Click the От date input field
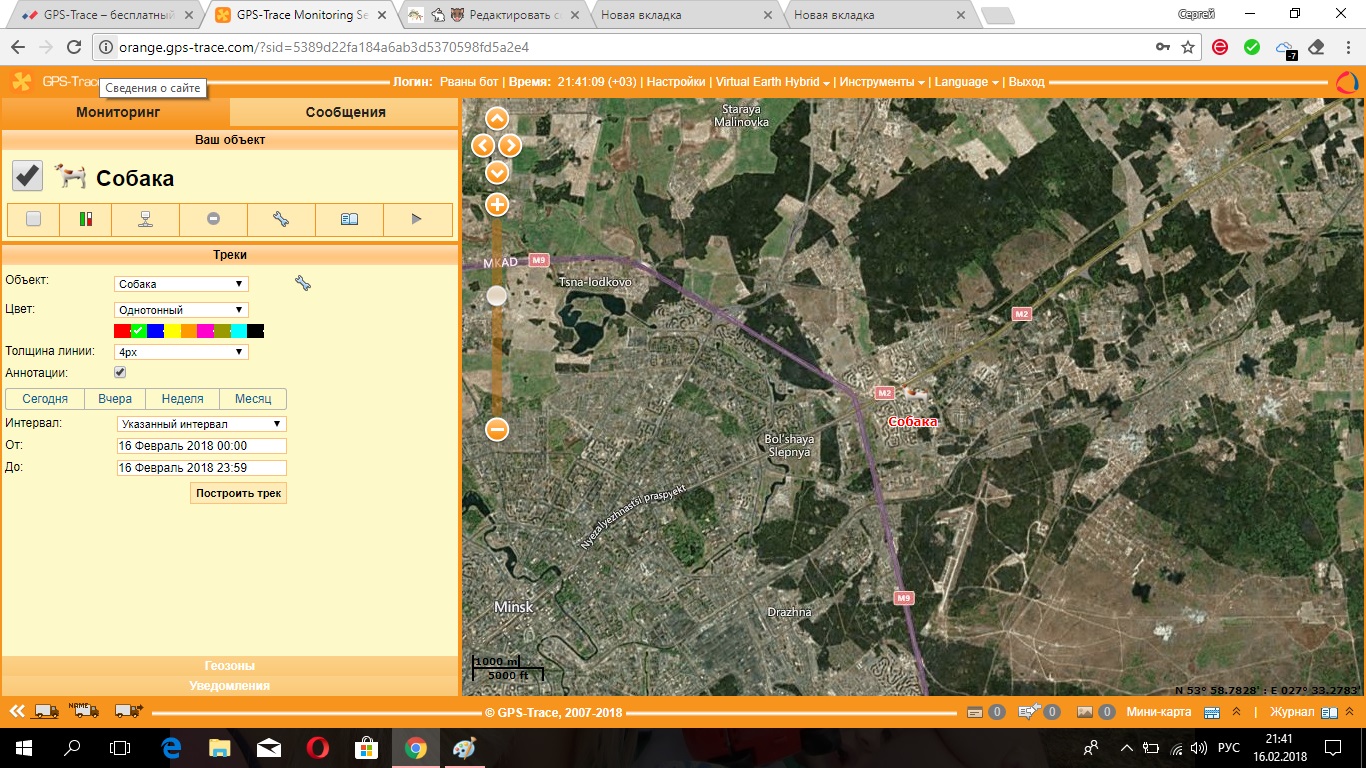This screenshot has width=1366, height=768. [x=201, y=446]
